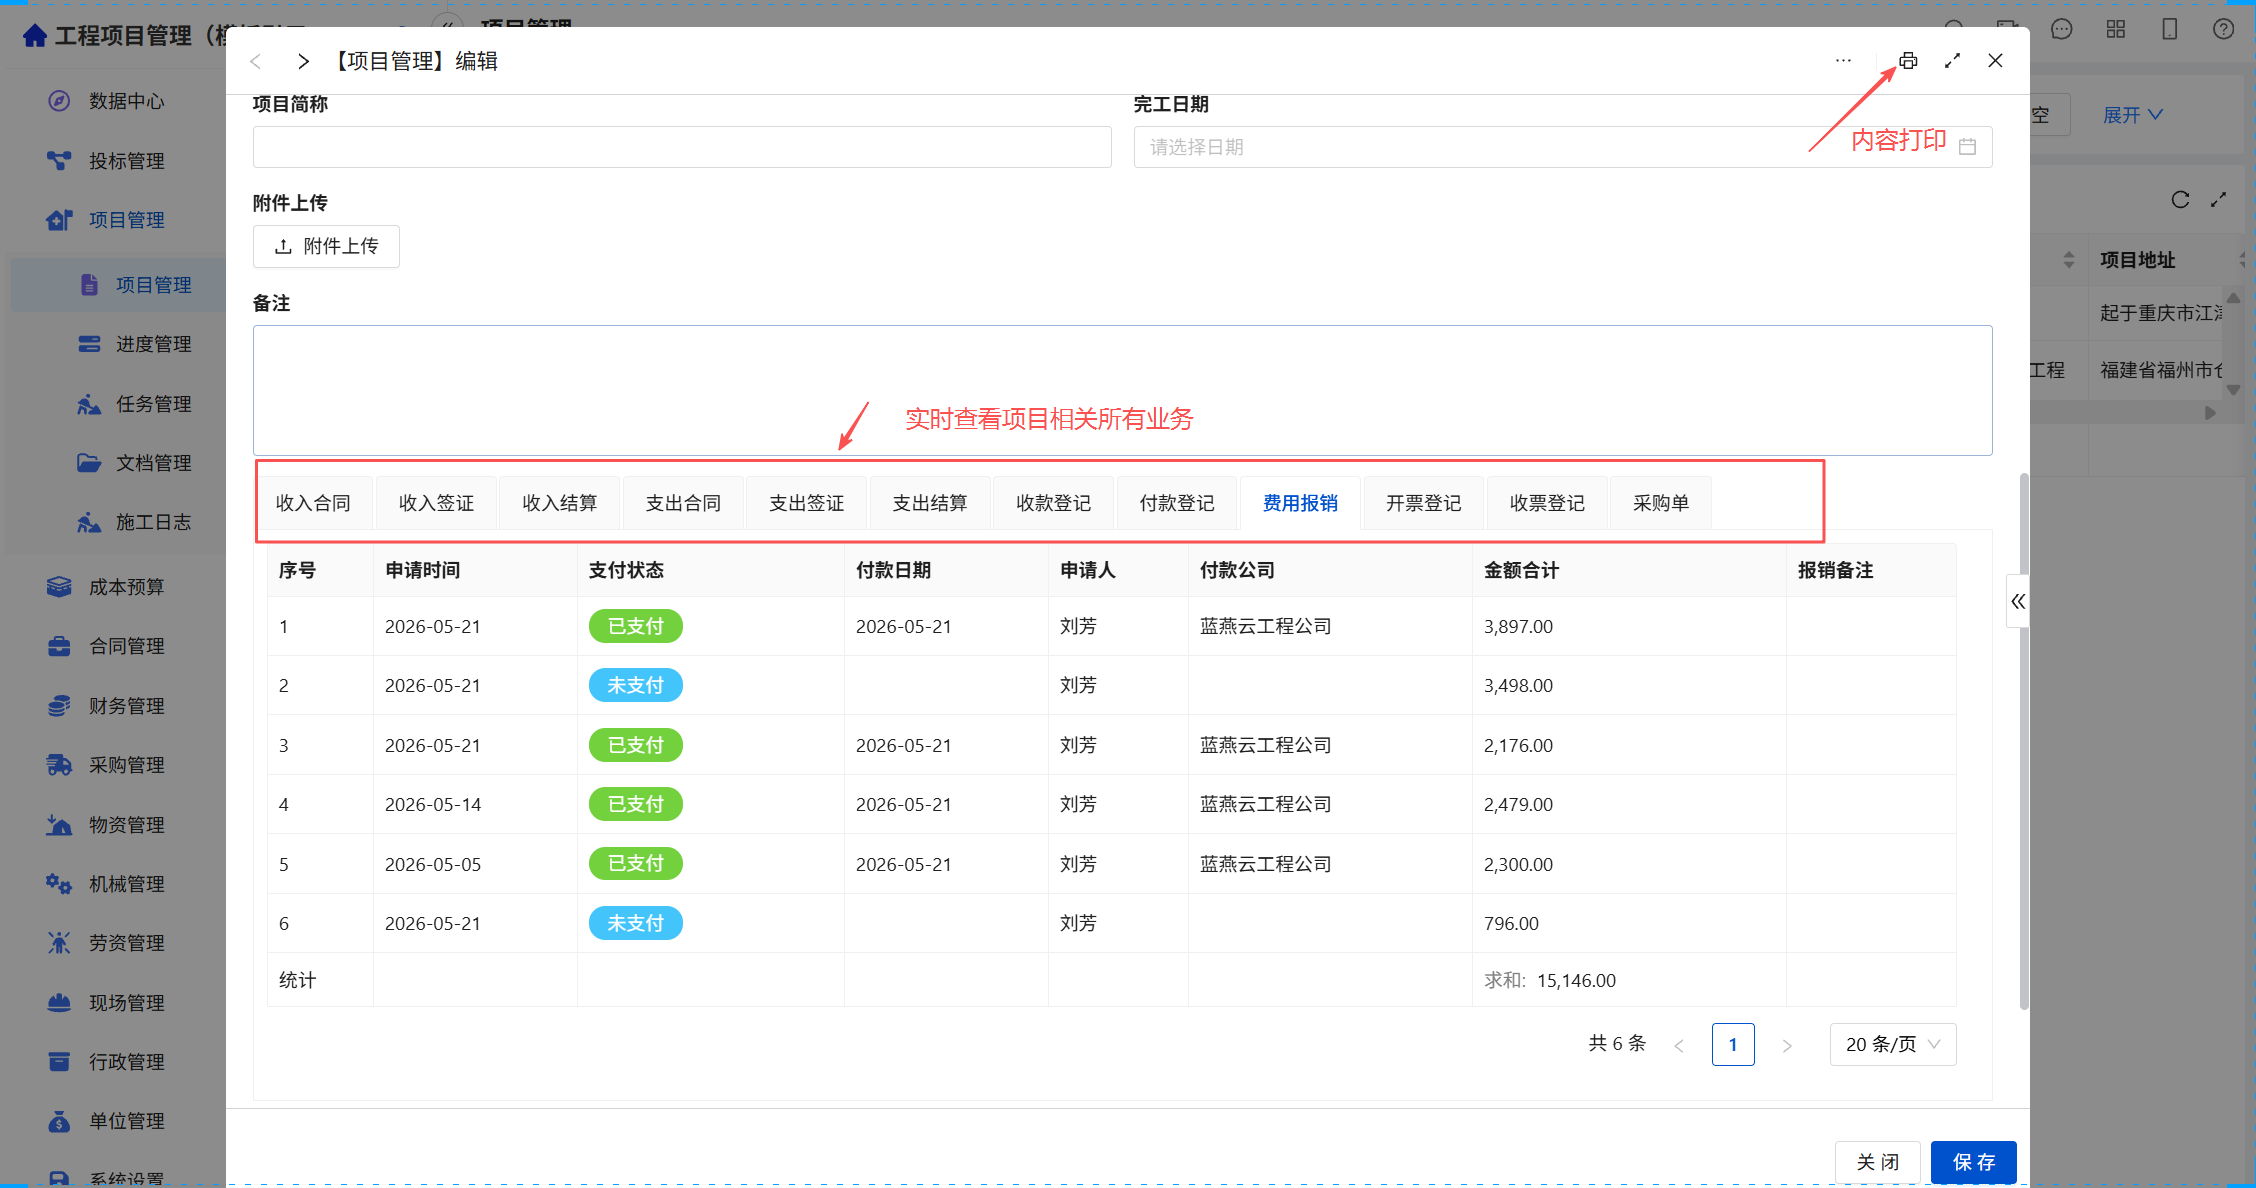Viewport: 2256px width, 1188px height.
Task: Click the 投标管理 sidebar icon
Action: [59, 160]
